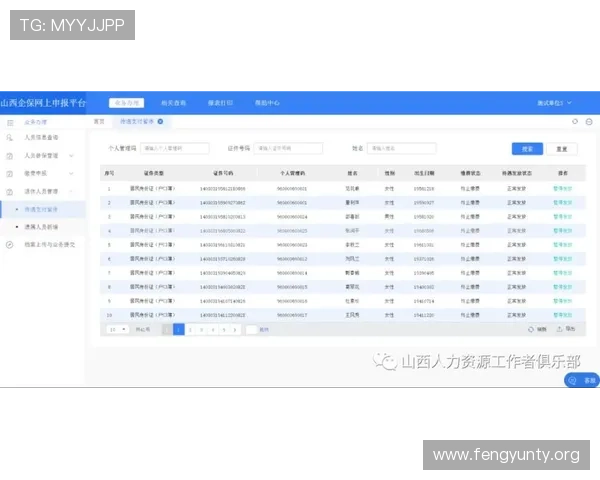This screenshot has height=480, width=600.
Task: Open 人员信息查询 in the sidebar
Action: 41,137
